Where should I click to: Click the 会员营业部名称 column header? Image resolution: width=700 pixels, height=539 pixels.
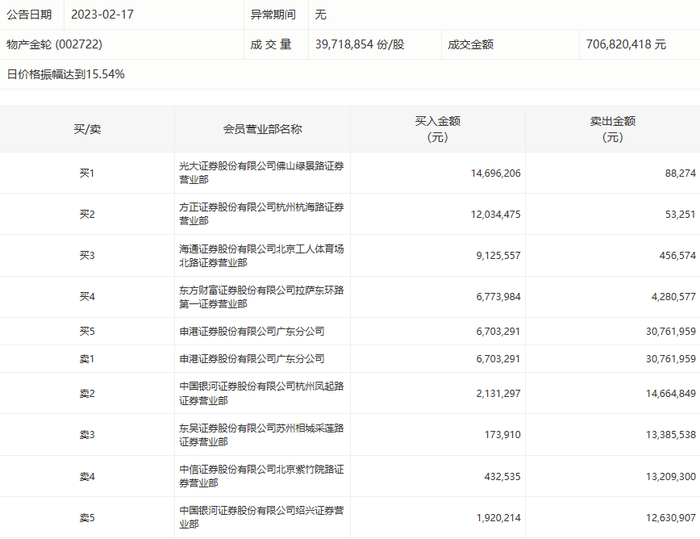pos(262,130)
